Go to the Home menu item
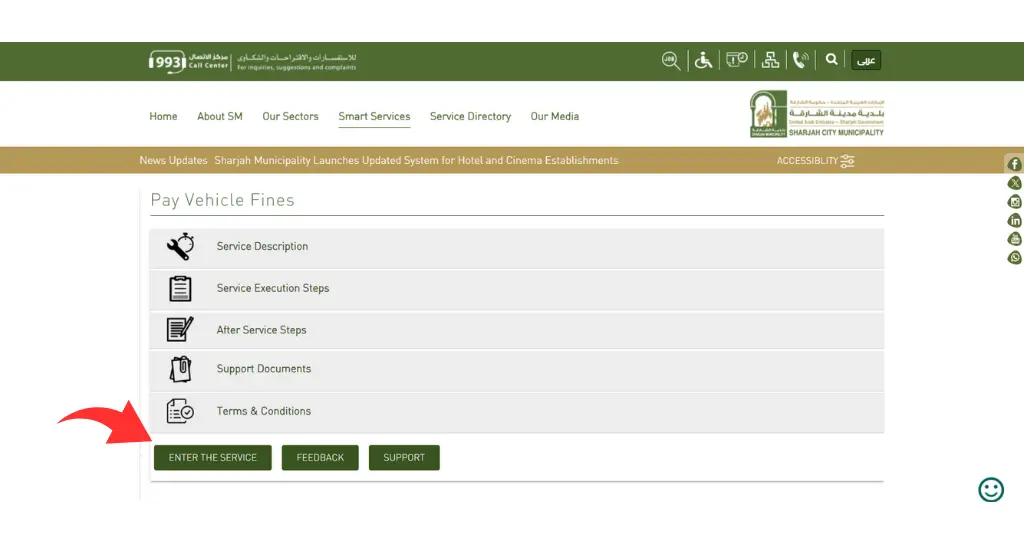Image resolution: width=1024 pixels, height=558 pixels. pos(163,116)
